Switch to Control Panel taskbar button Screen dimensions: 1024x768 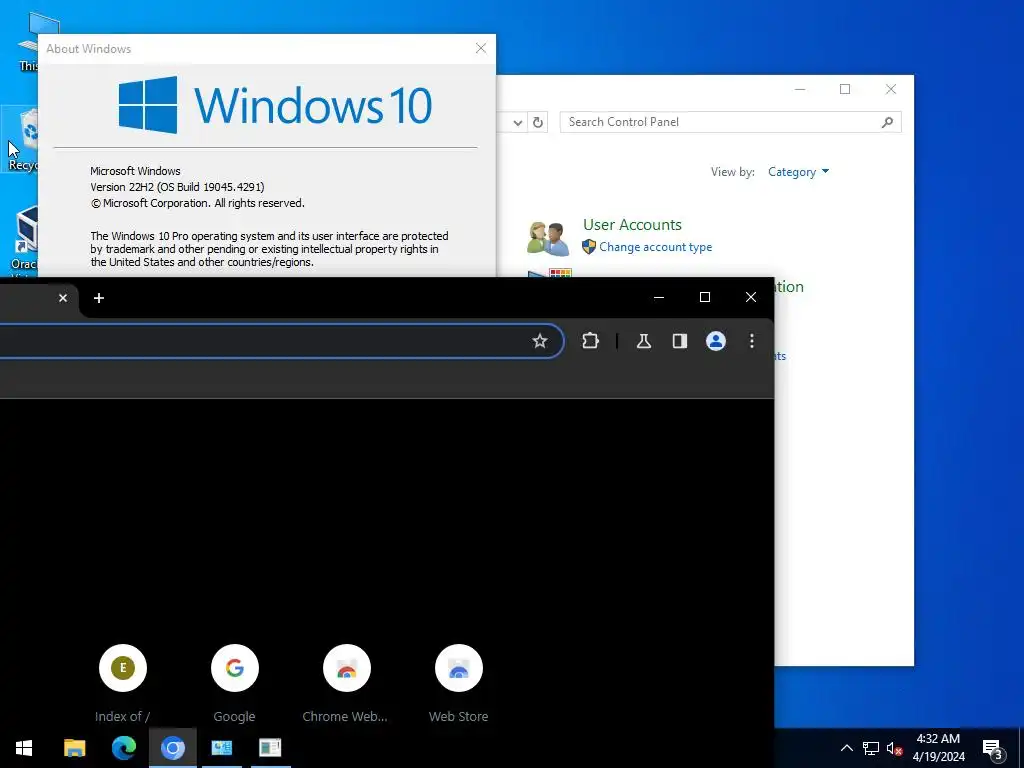pyautogui.click(x=221, y=748)
